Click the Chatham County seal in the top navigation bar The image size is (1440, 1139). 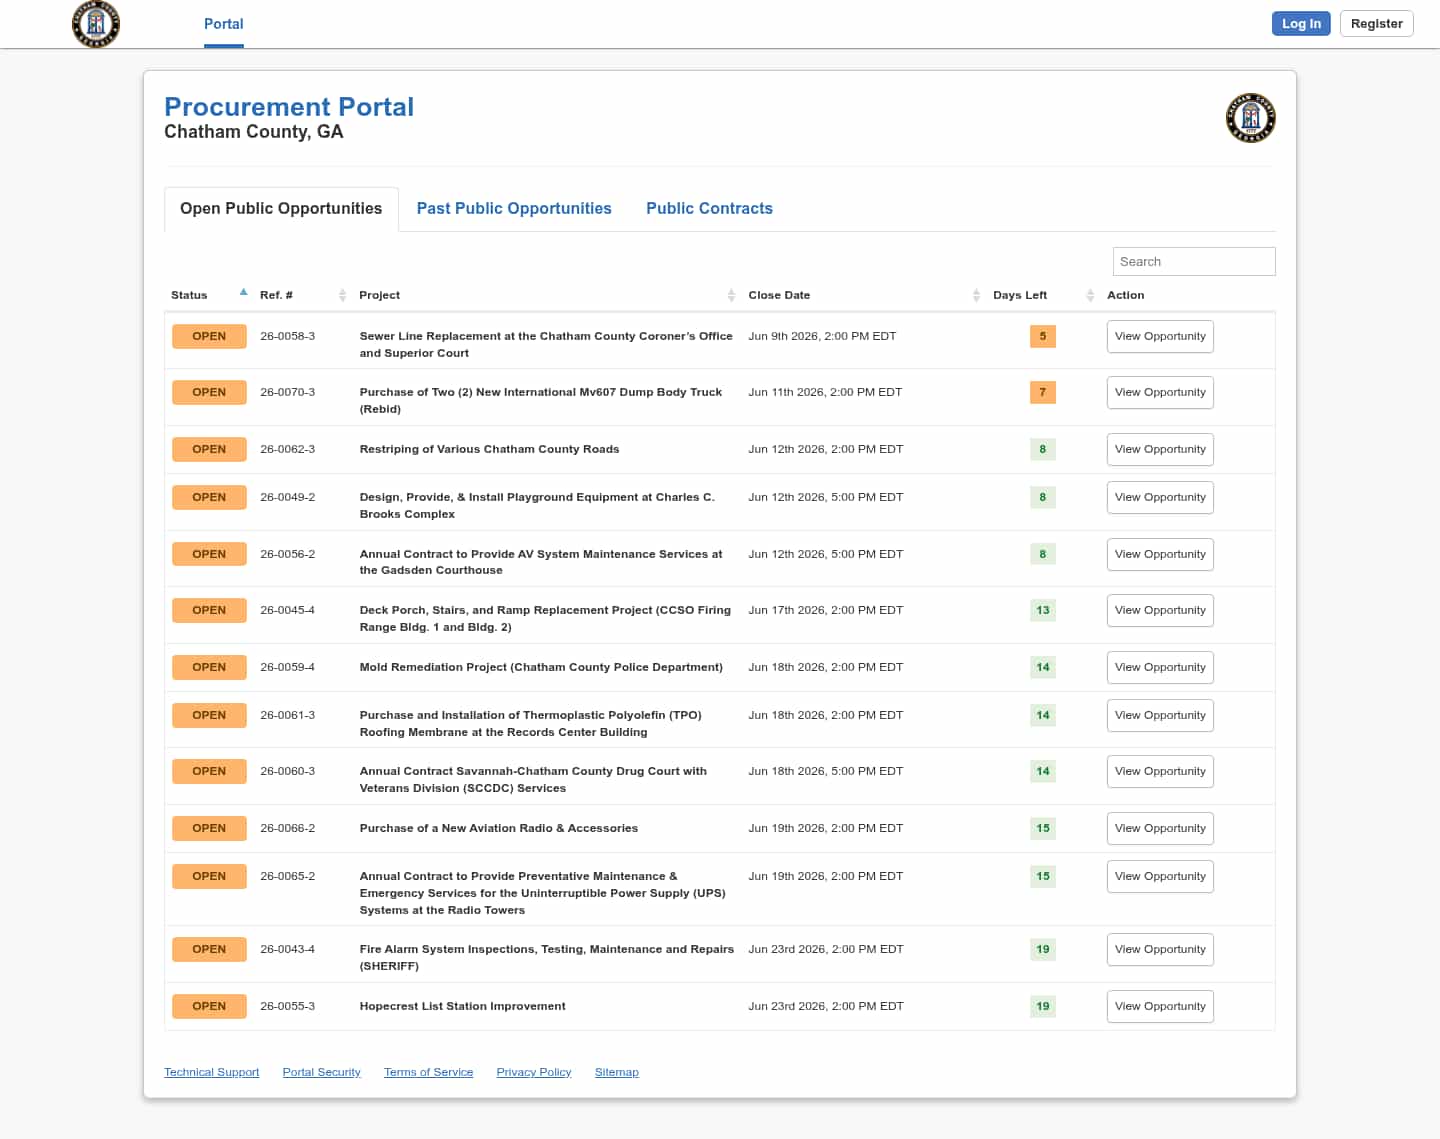[96, 24]
